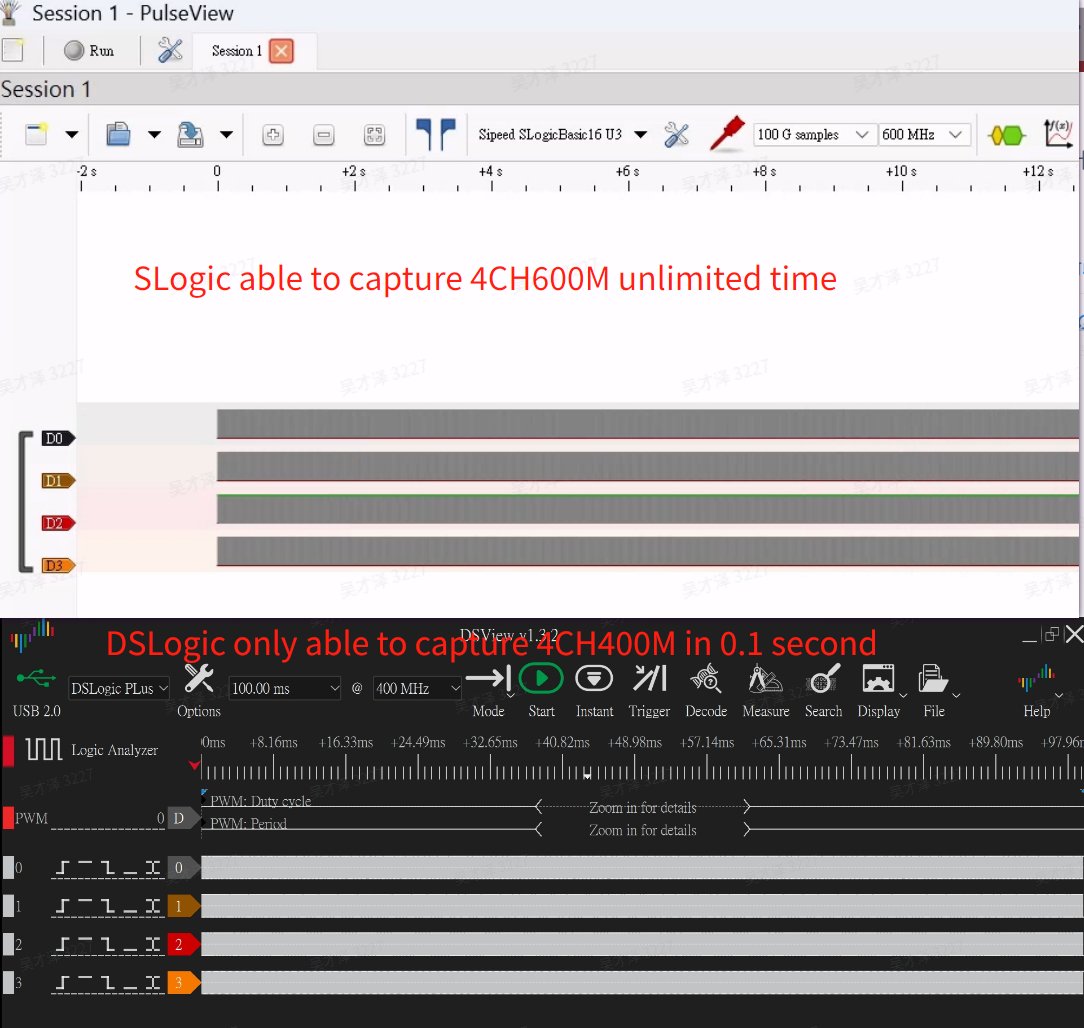
Task: Click the channel 3 orange index badge
Action: pos(183,982)
